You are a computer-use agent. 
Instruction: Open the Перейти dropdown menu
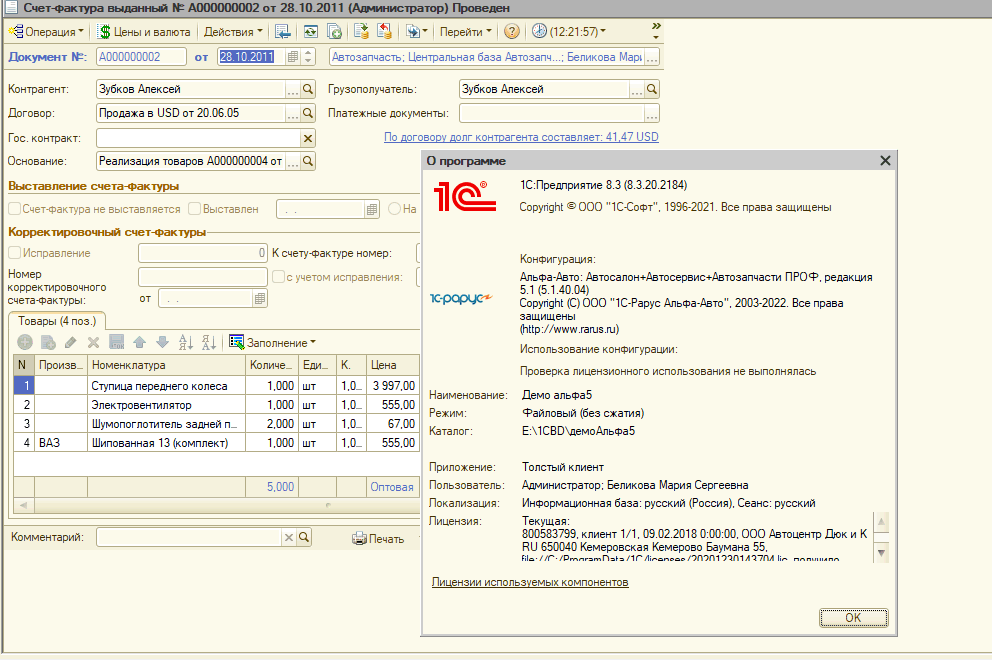point(465,32)
